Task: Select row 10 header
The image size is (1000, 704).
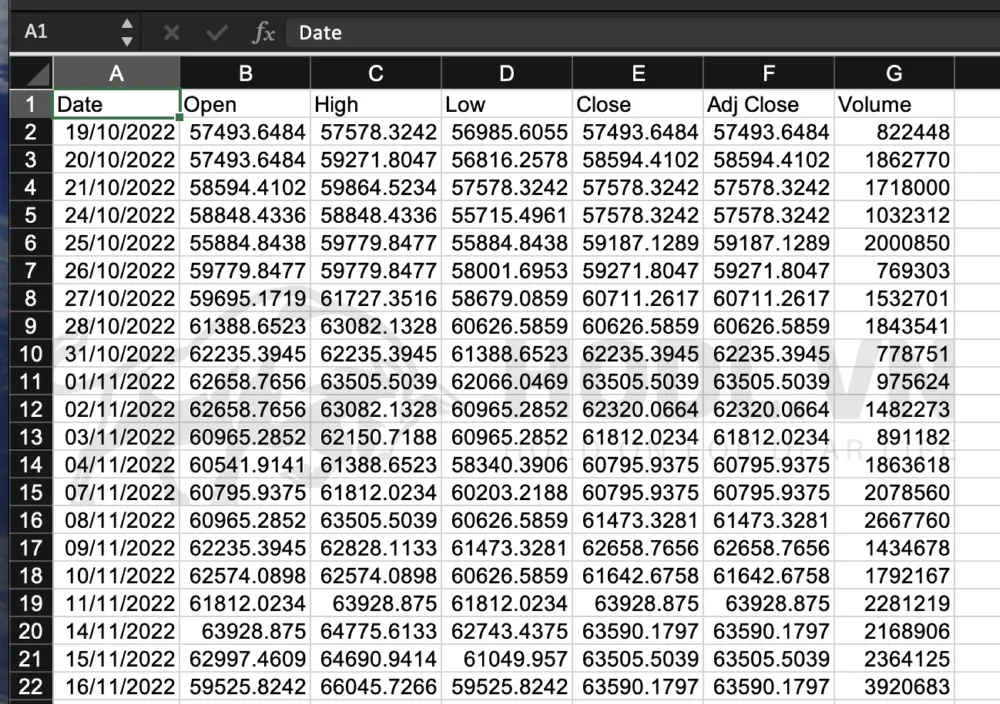Action: pyautogui.click(x=30, y=354)
